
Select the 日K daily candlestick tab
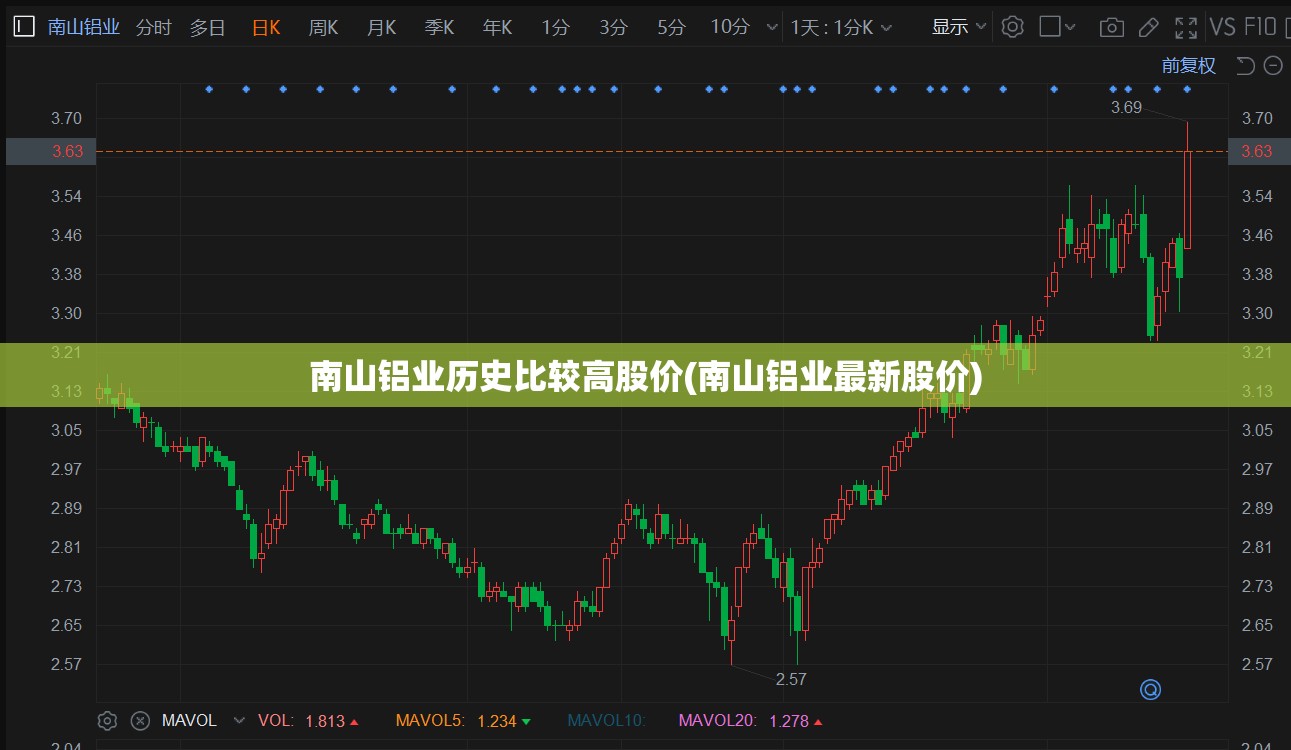pyautogui.click(x=266, y=28)
